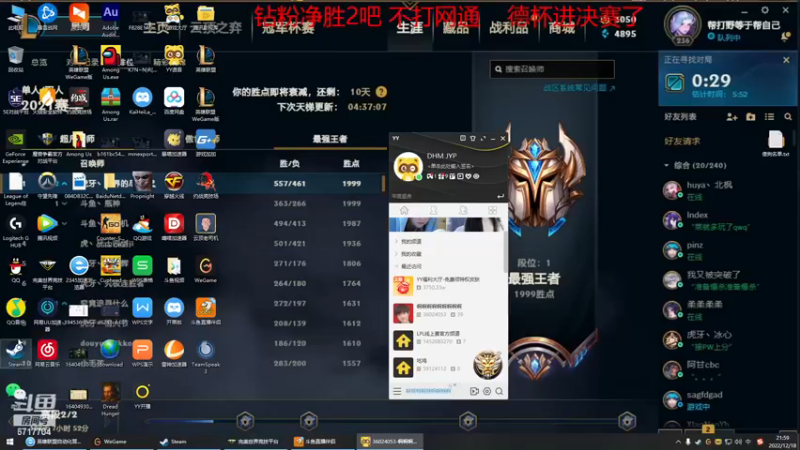The width and height of the screenshot is (800, 450).
Task: Click new folder icon in friends list
Action: 751,117
